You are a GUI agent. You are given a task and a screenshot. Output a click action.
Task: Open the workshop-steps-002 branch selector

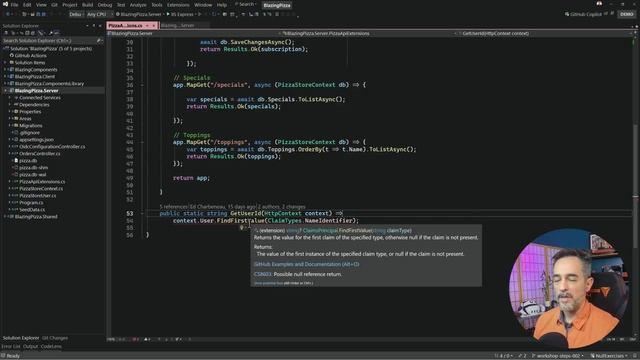point(558,356)
